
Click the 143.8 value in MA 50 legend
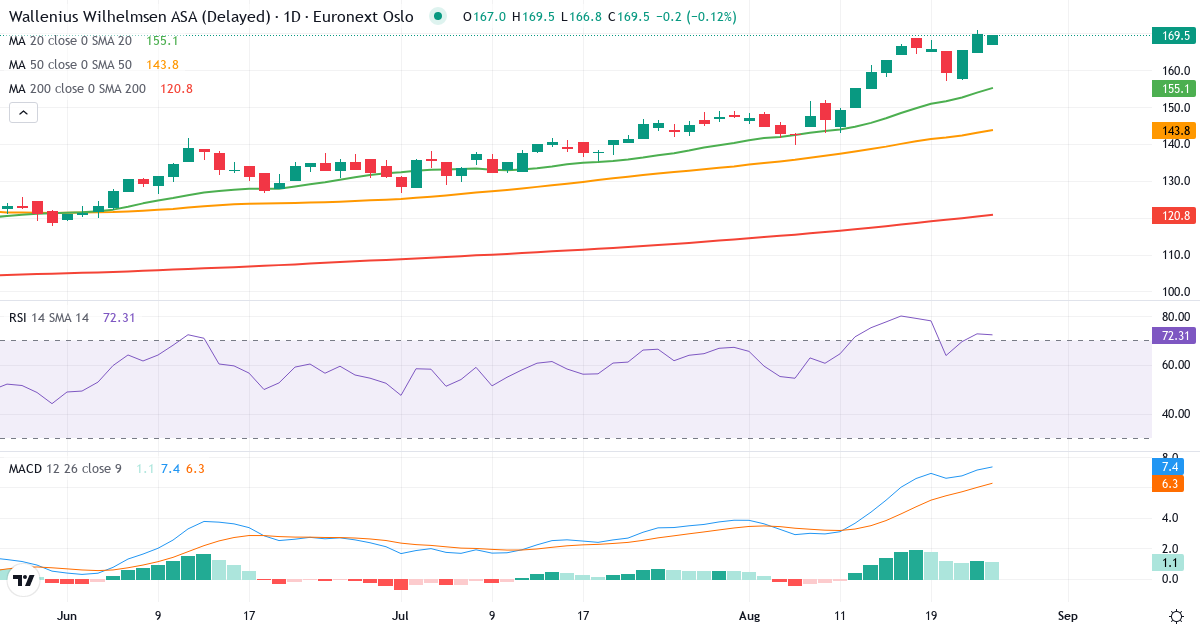(x=162, y=65)
